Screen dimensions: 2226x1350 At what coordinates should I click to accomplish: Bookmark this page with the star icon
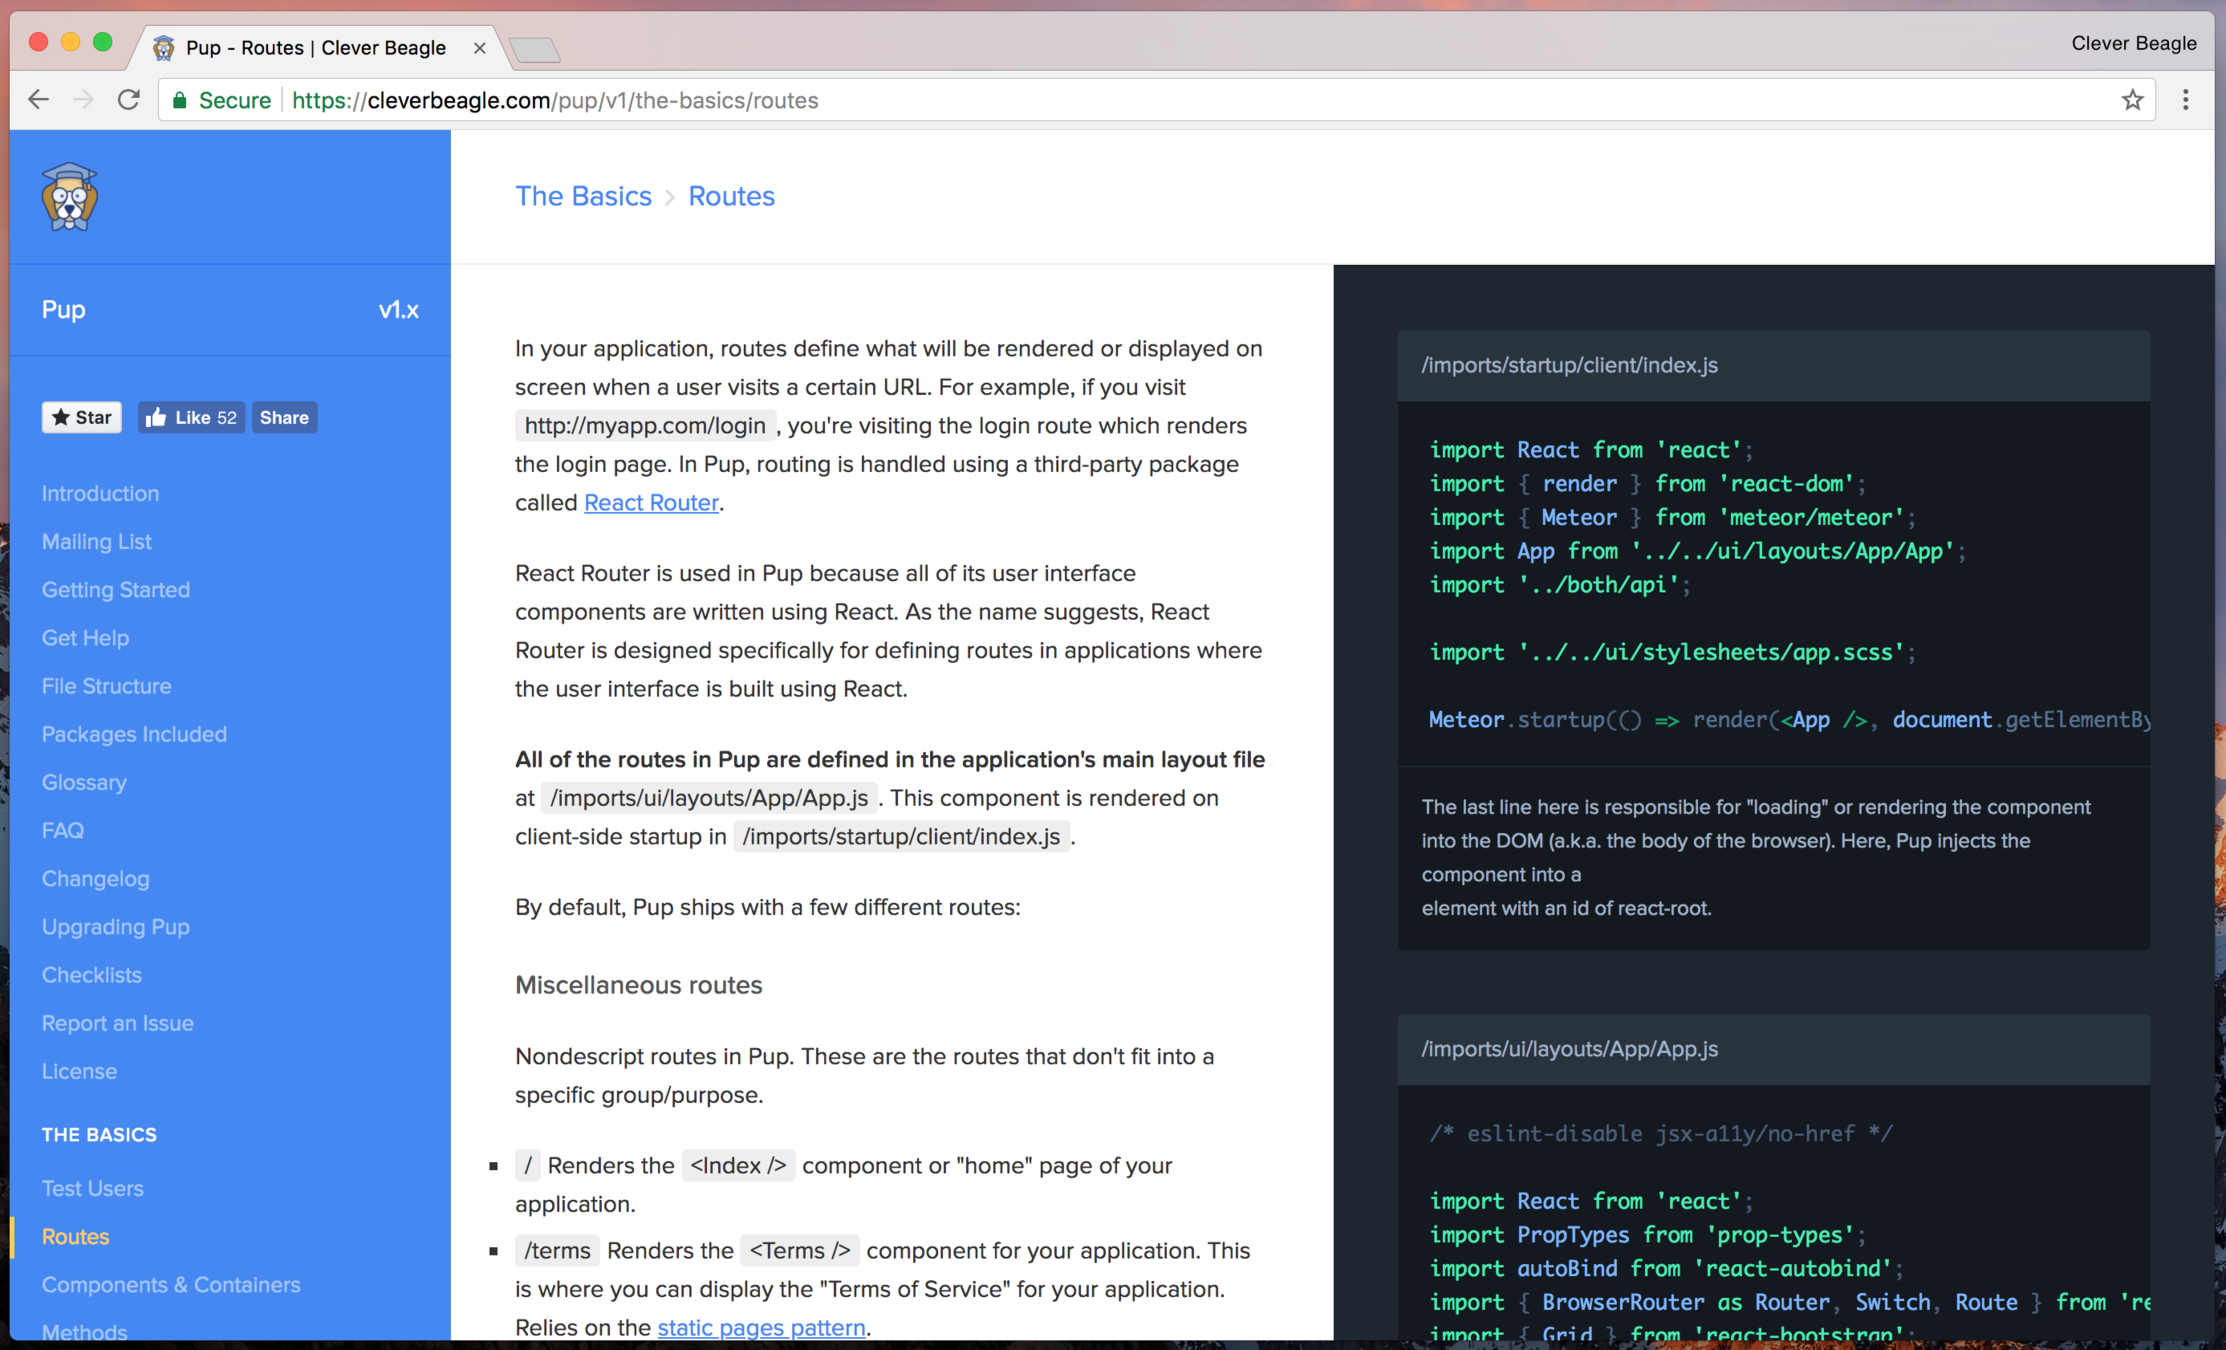pos(2132,100)
